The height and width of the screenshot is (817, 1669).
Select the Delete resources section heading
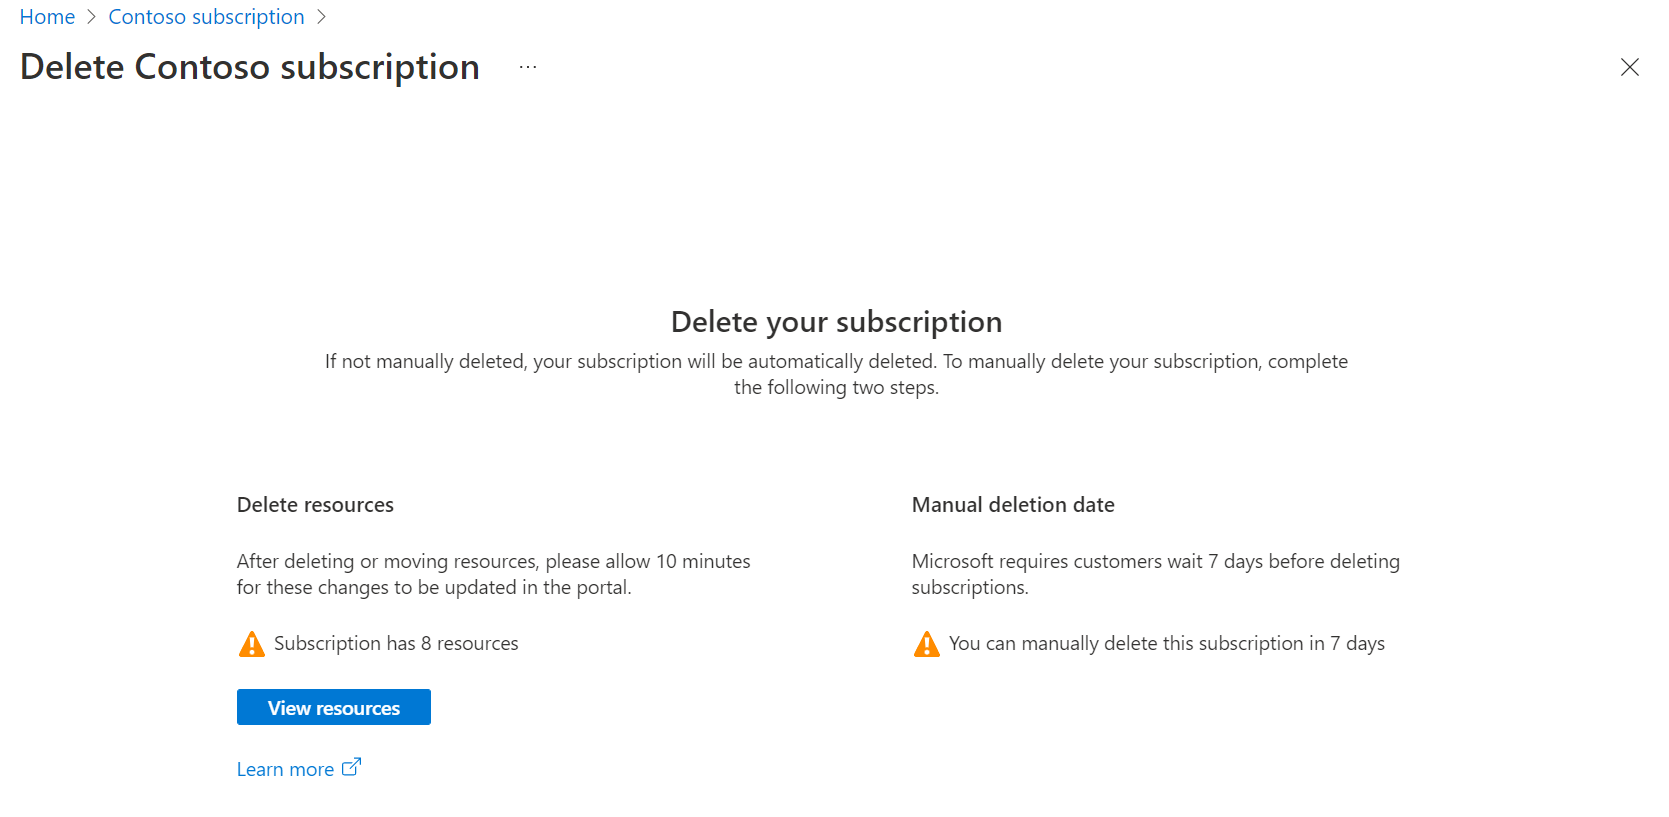(315, 505)
